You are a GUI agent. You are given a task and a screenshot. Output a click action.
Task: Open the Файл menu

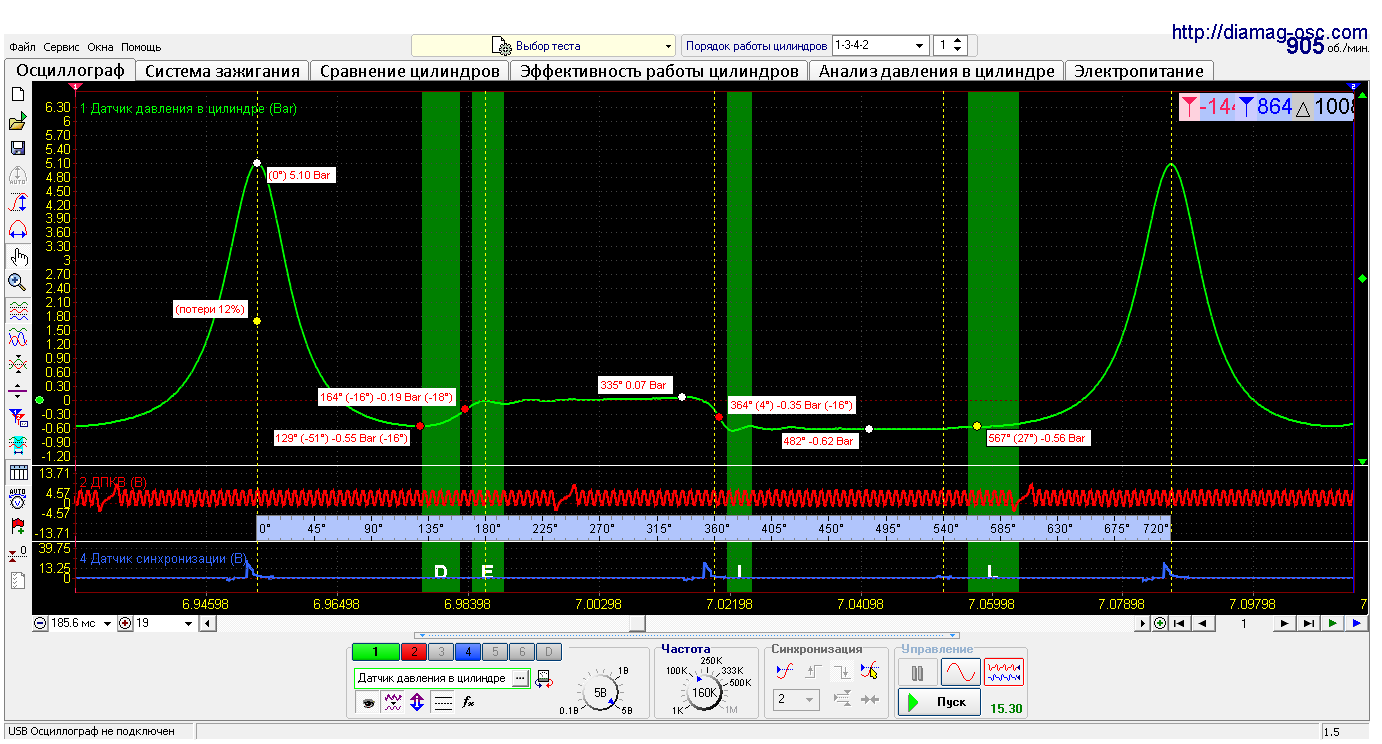click(22, 47)
